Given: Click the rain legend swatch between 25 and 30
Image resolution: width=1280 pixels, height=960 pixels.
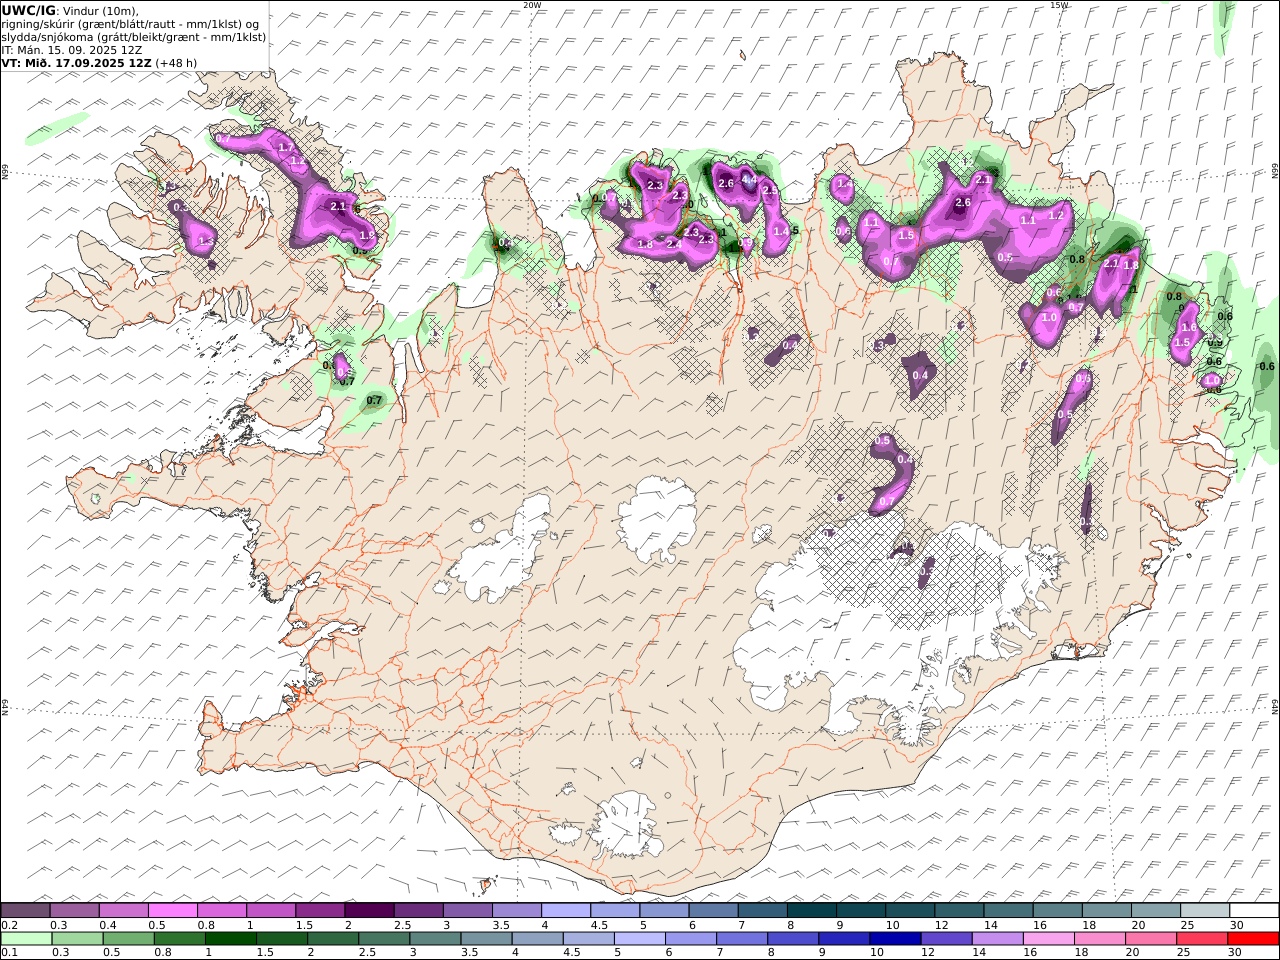Looking at the screenshot, I should (x=1201, y=938).
